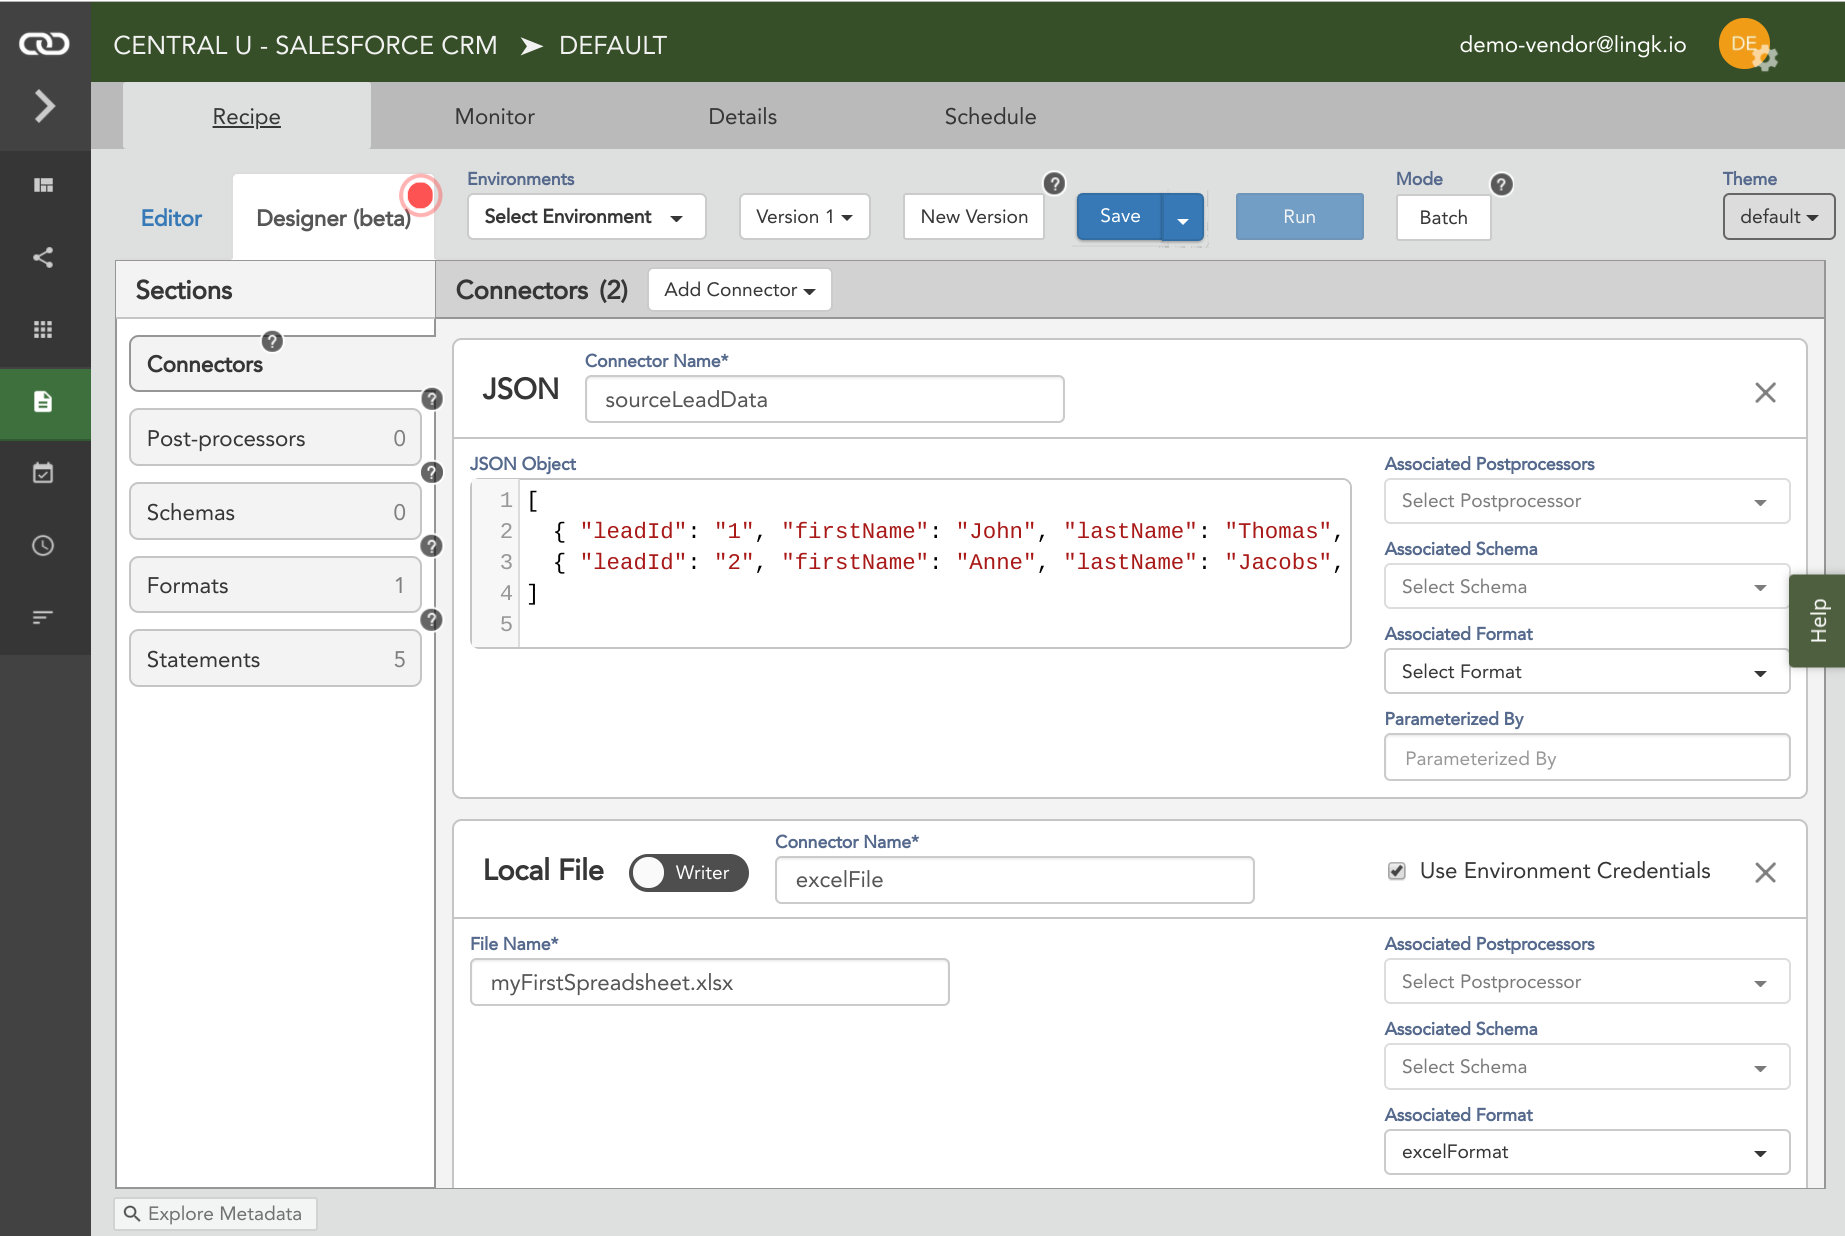
Task: Toggle the Local File Writer switch
Action: 688,872
